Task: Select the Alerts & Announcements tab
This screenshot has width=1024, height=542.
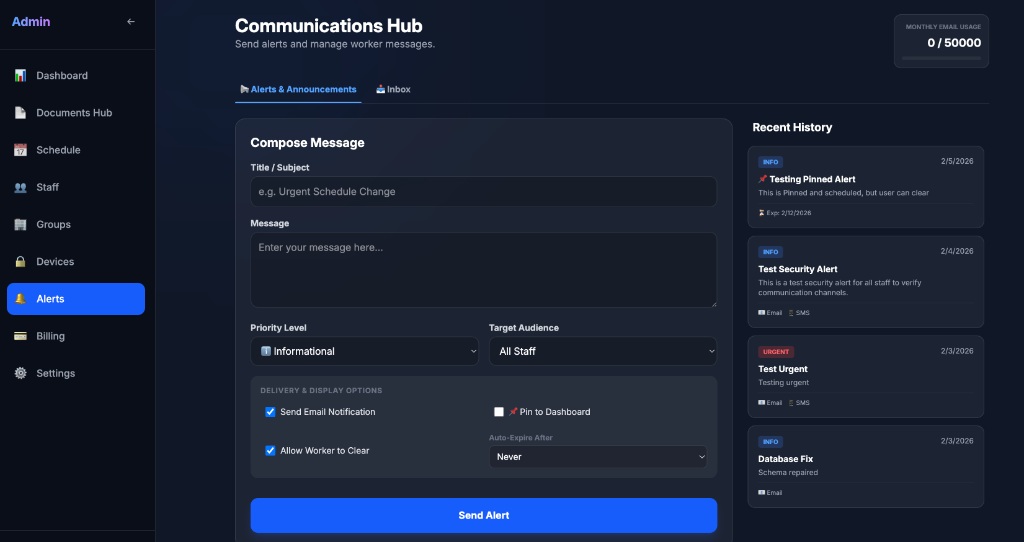Action: point(298,89)
